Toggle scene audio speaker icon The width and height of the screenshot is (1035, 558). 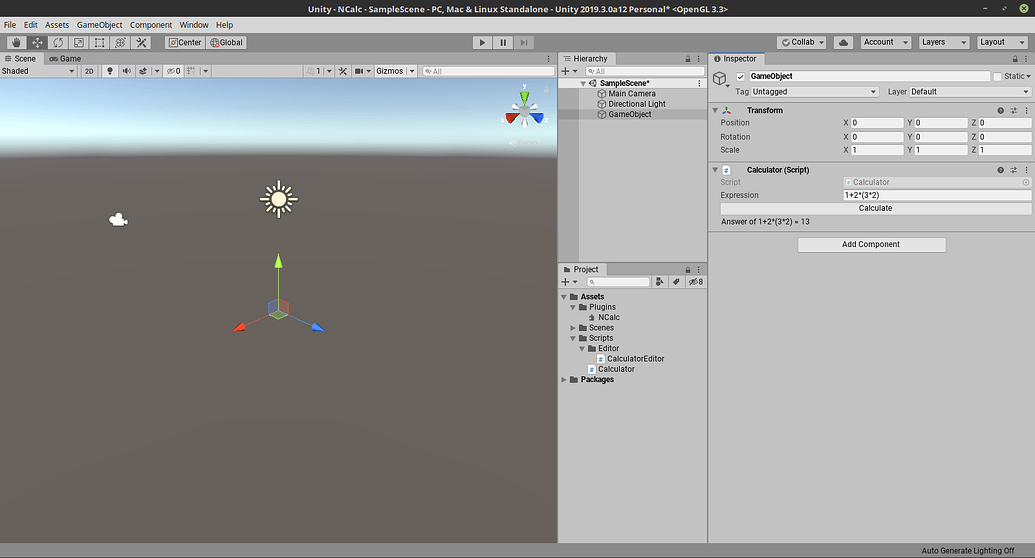pyautogui.click(x=126, y=71)
